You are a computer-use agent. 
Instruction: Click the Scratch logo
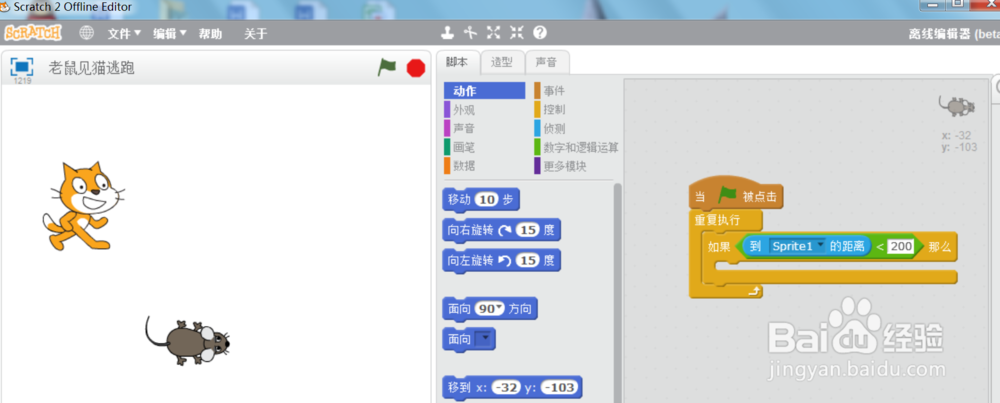click(33, 33)
